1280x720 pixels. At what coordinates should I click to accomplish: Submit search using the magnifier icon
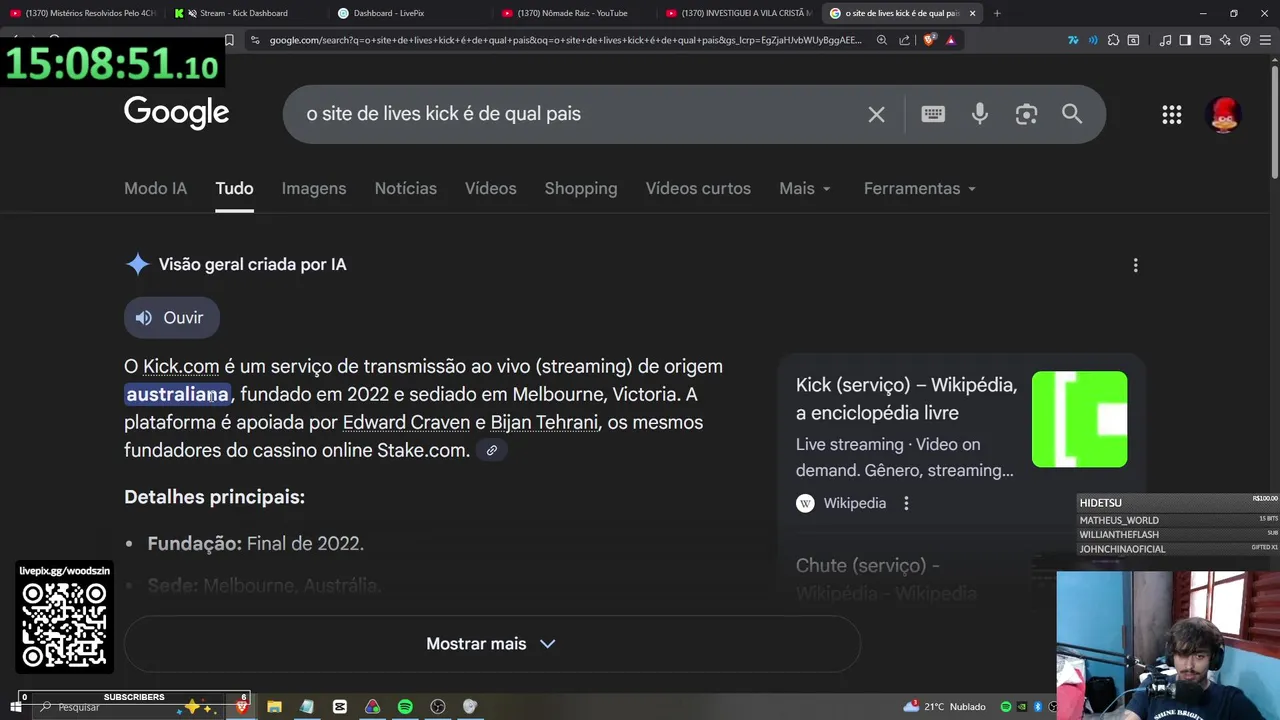1072,114
